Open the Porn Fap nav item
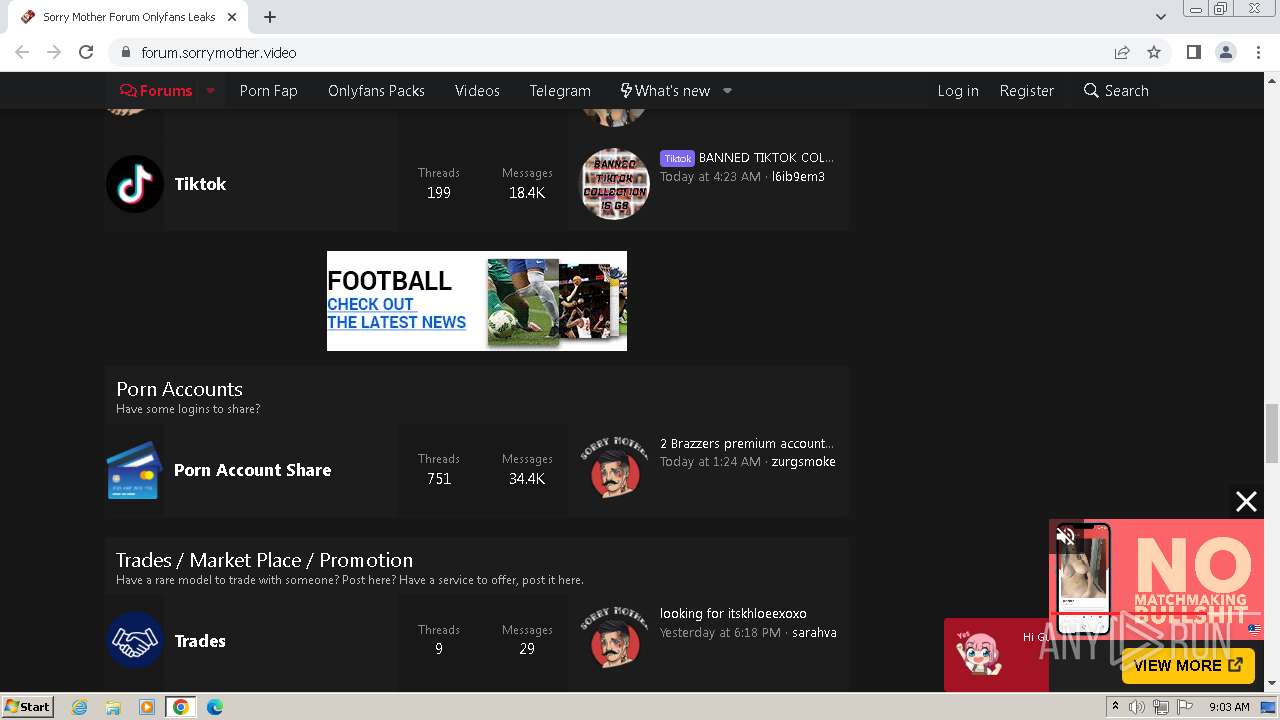This screenshot has height=720, width=1280. [x=268, y=91]
